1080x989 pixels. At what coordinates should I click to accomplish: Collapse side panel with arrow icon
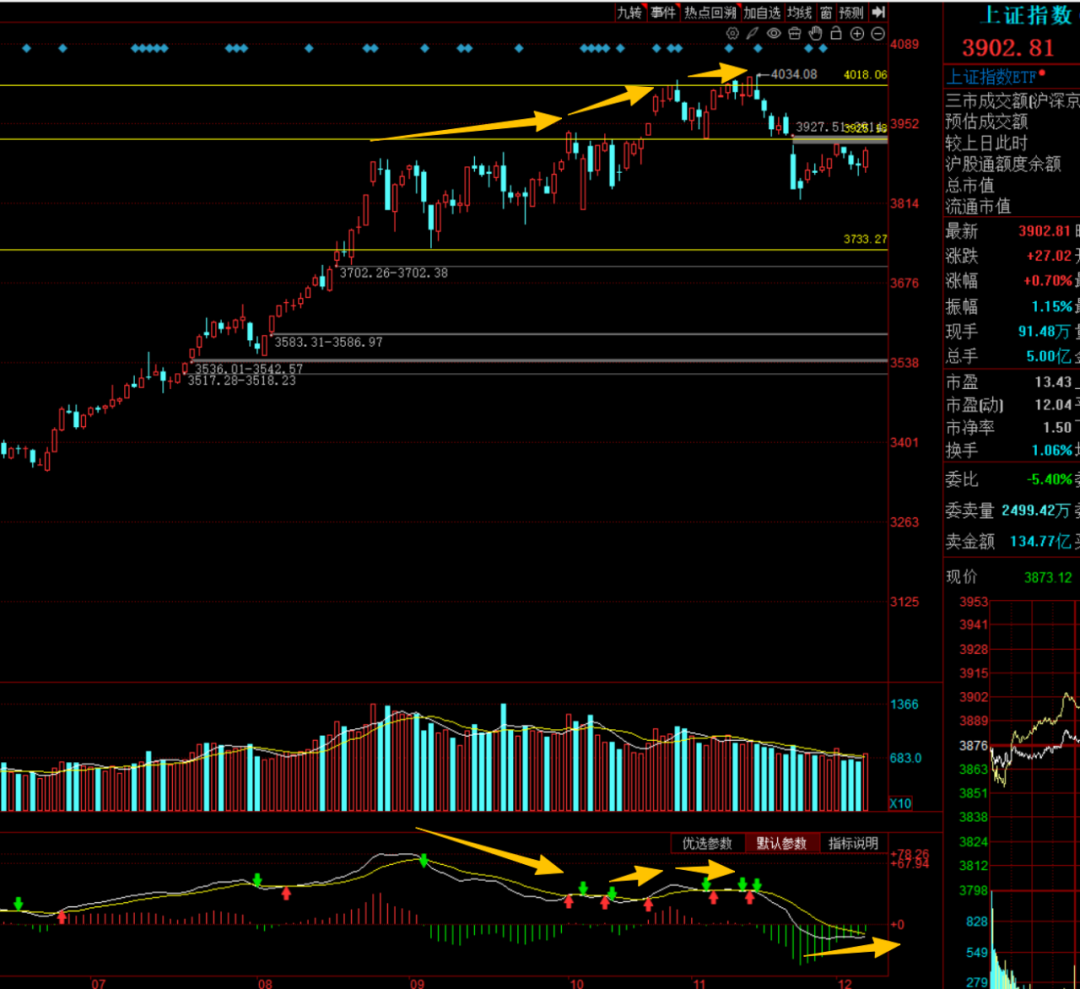tap(878, 12)
